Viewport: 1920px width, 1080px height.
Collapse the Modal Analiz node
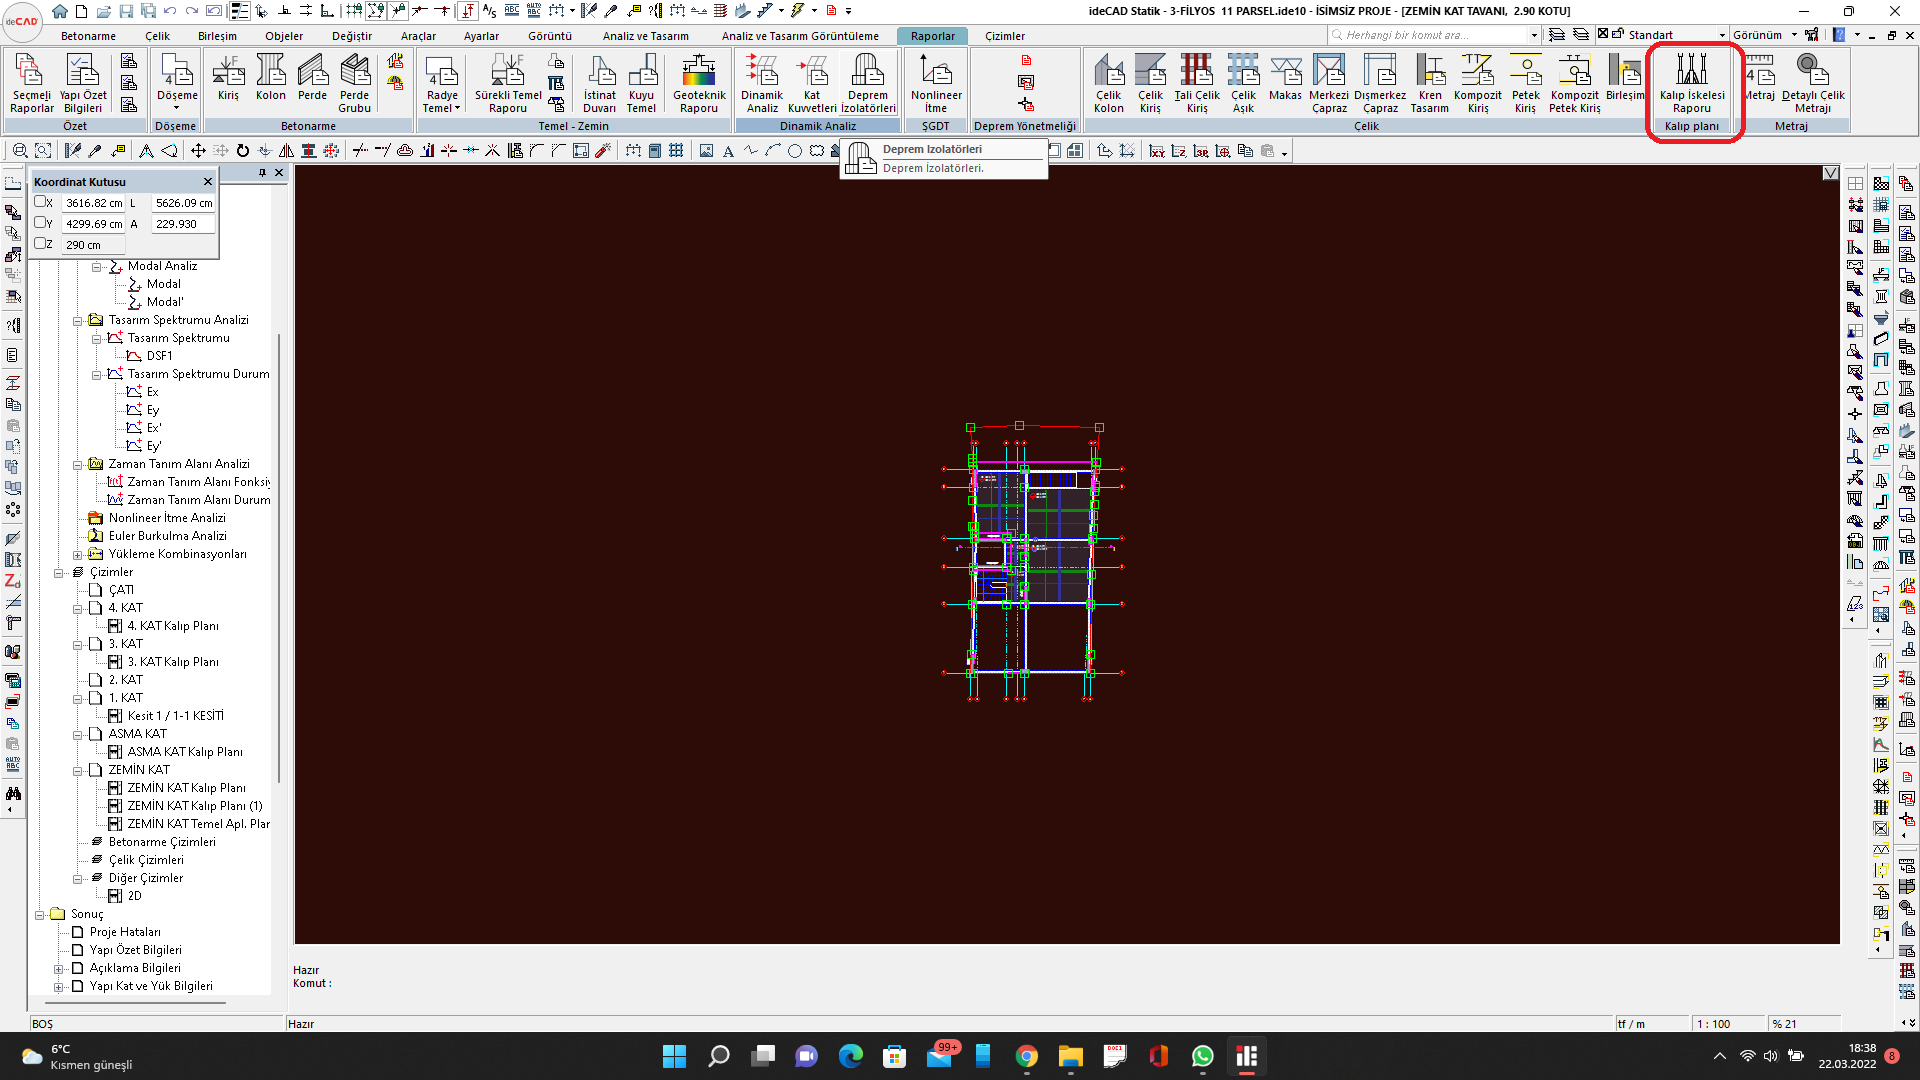coord(97,267)
